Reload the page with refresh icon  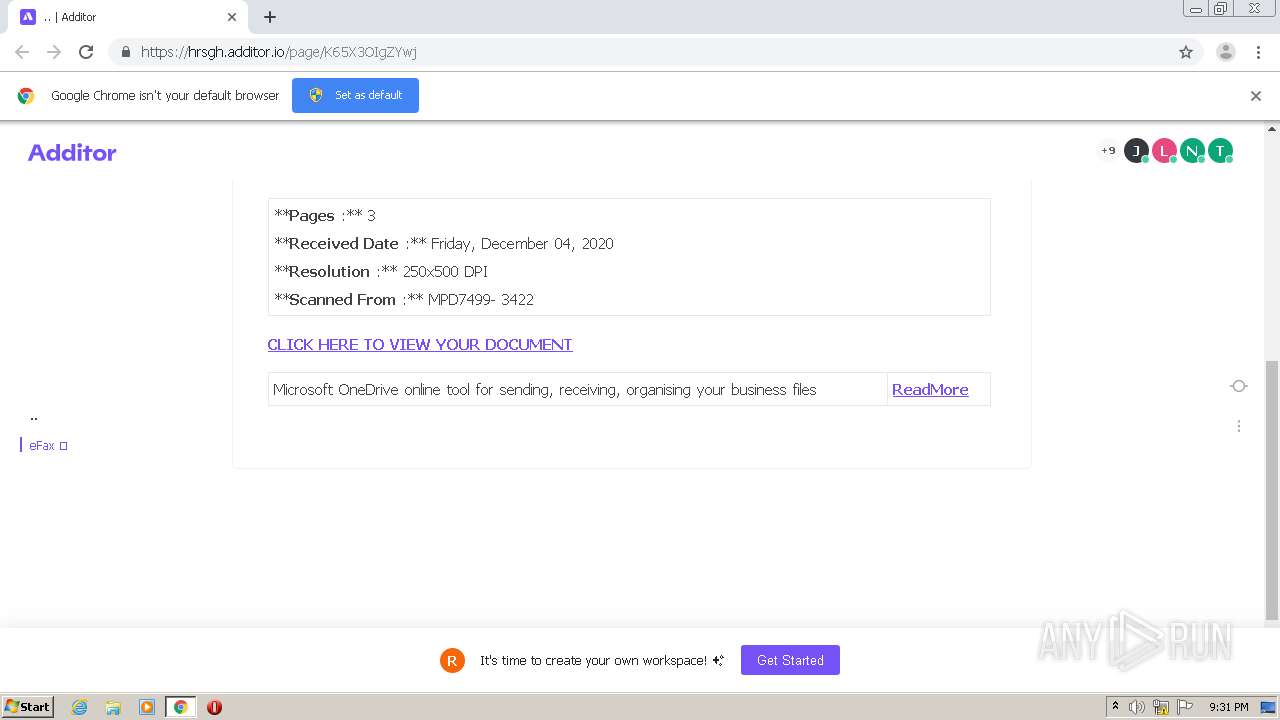click(86, 52)
